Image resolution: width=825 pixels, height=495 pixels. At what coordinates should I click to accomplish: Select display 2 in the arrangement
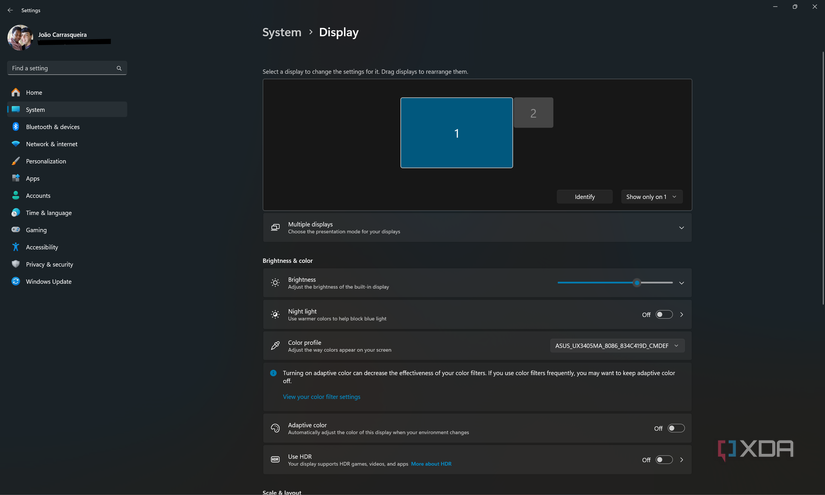pyautogui.click(x=533, y=113)
